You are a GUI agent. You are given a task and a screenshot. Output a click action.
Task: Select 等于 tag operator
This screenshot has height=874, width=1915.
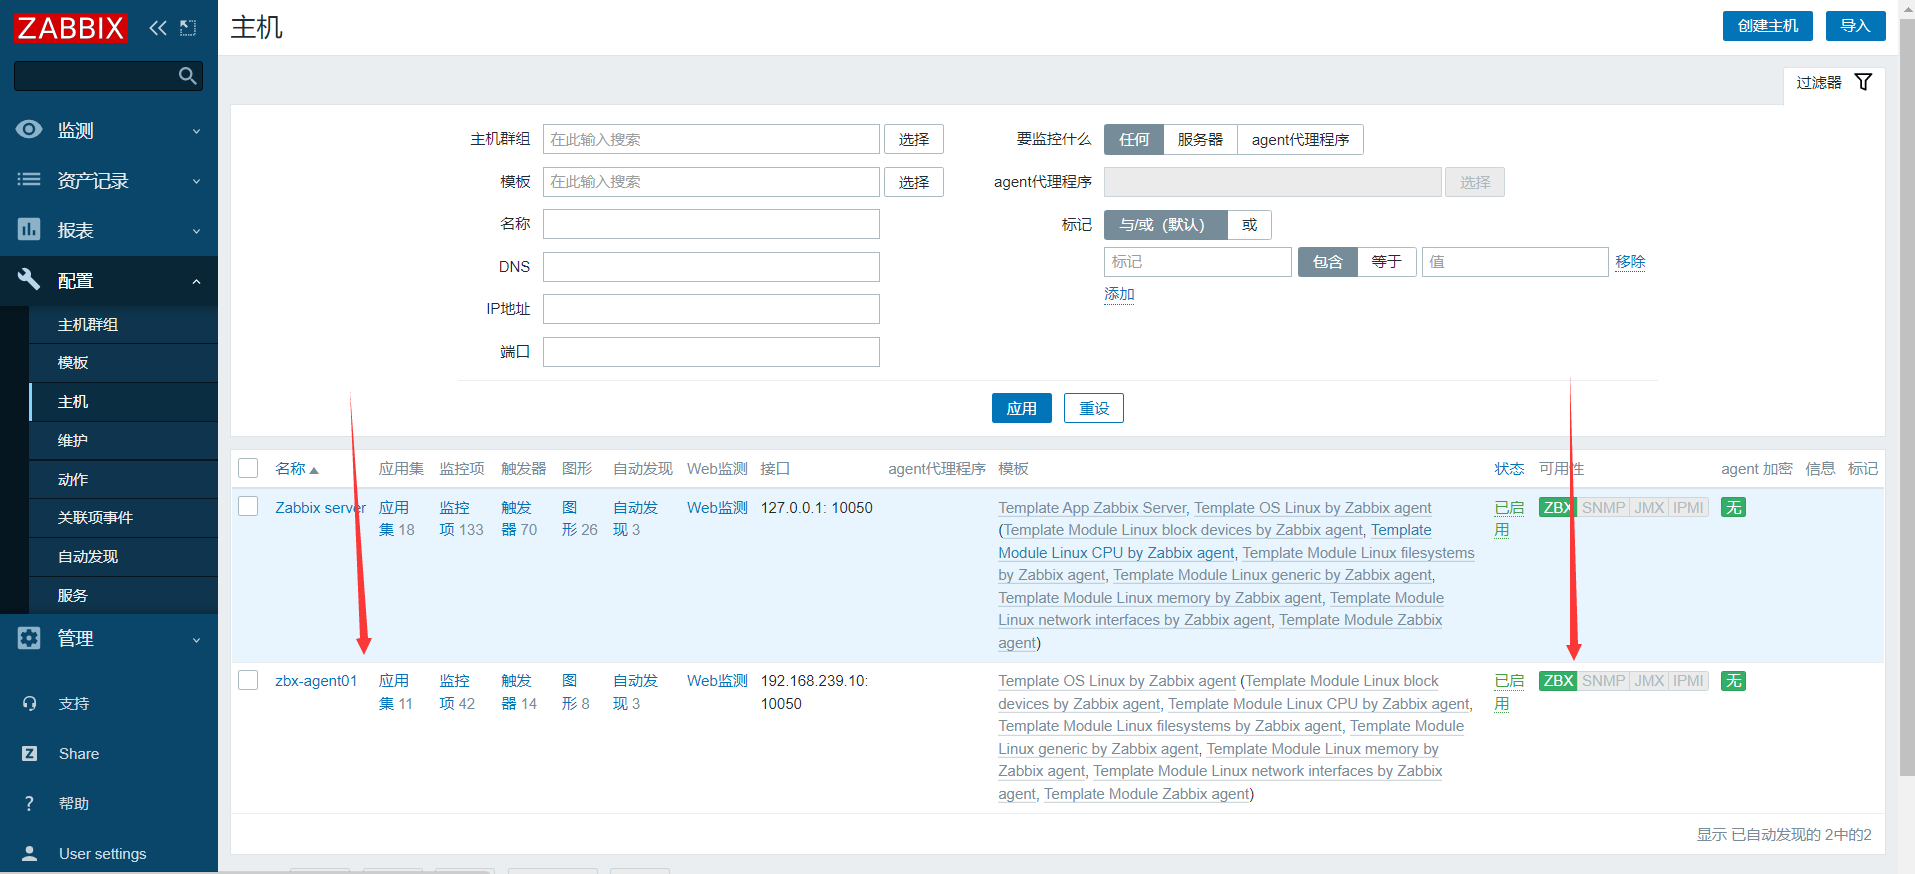(1386, 262)
